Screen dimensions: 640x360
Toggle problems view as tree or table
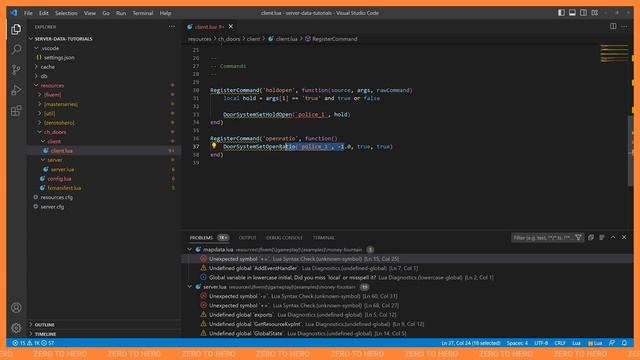coord(602,238)
